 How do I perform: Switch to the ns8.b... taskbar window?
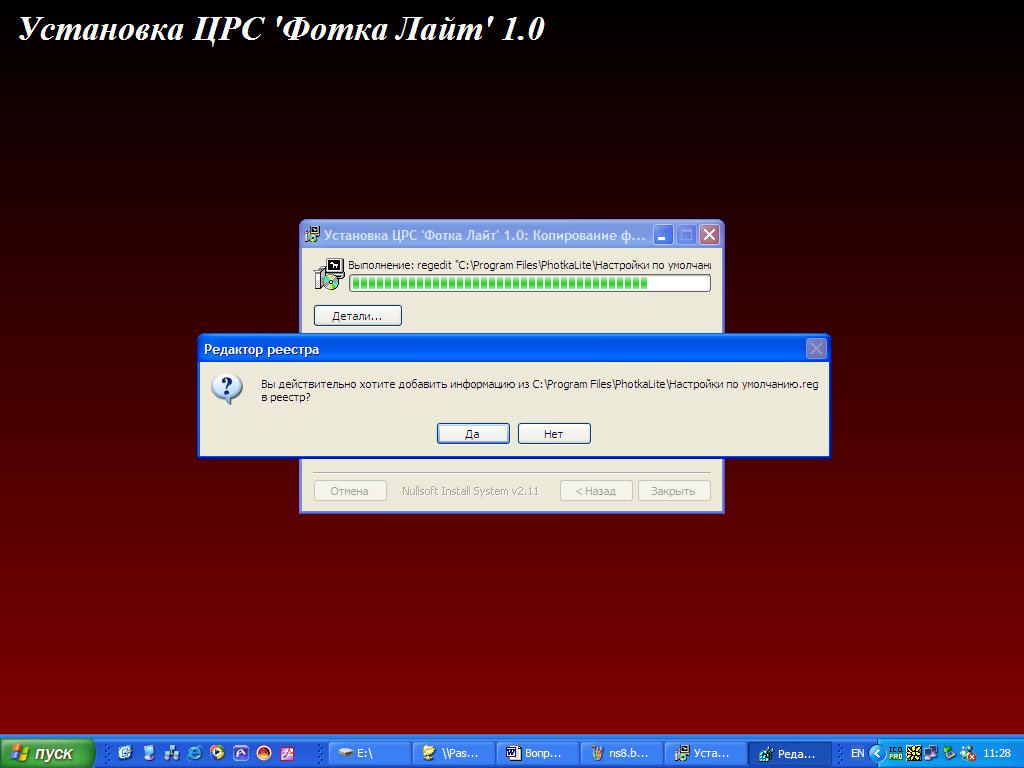pos(621,753)
